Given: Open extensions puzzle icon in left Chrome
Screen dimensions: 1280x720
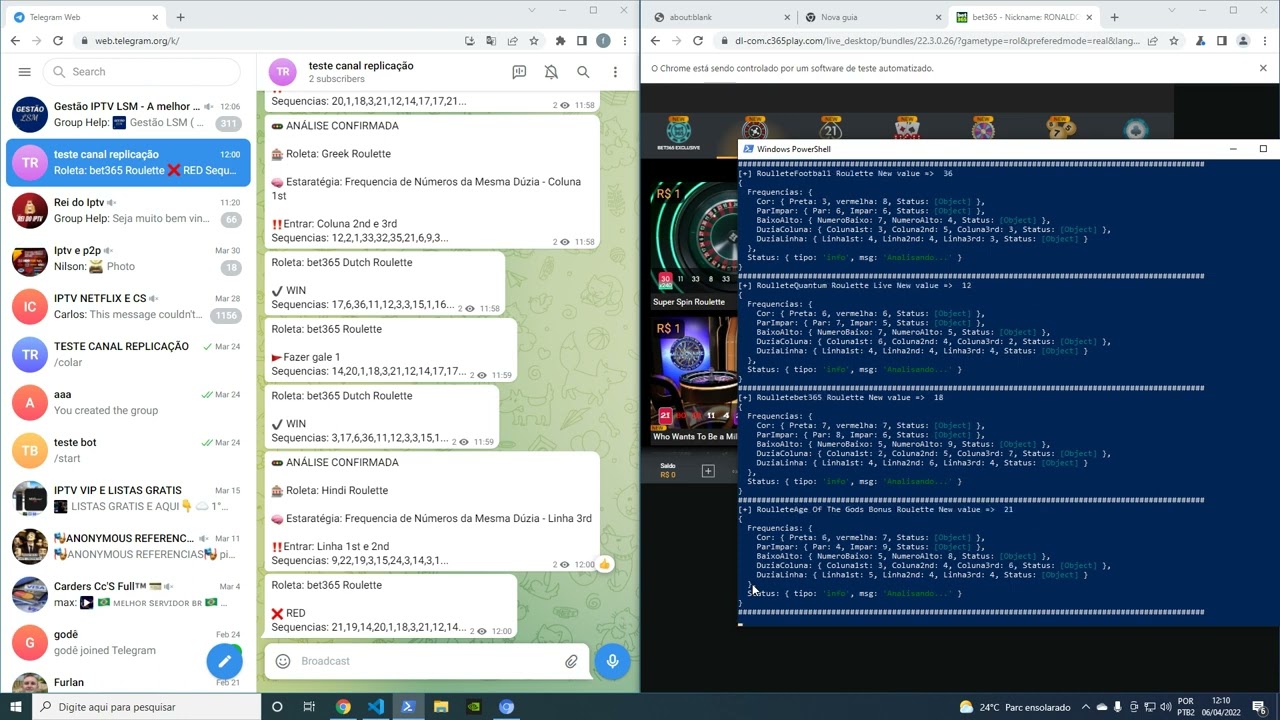Looking at the screenshot, I should (560, 41).
